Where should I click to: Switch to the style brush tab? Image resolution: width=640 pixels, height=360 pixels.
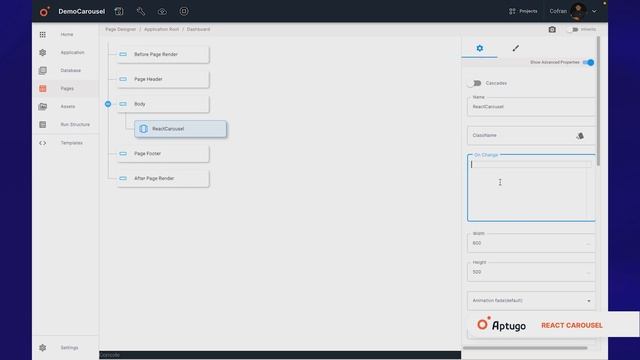(x=516, y=48)
